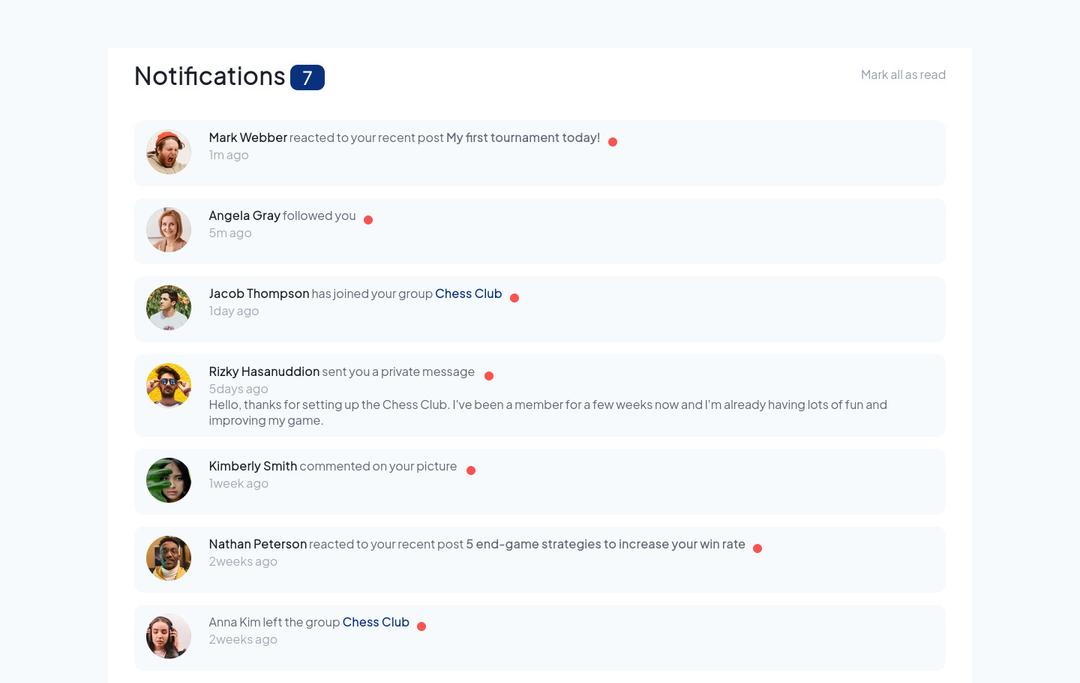Mark Angela Gray's follow notification as read
This screenshot has height=683, width=1080.
368,218
